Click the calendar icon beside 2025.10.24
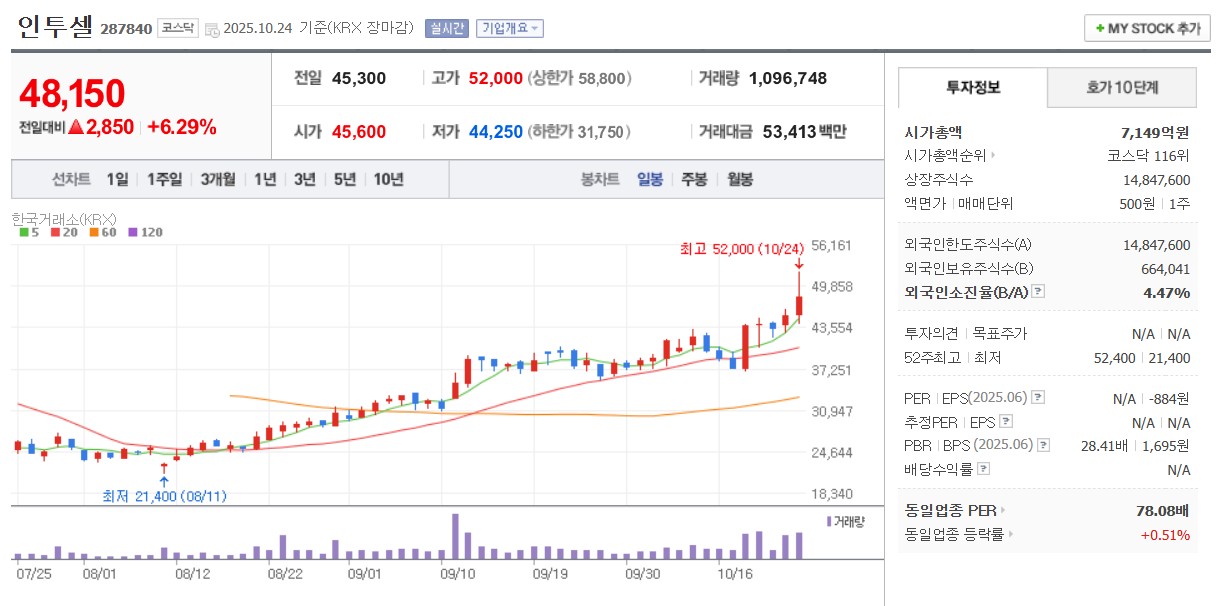Screen dimensions: 1223x606 [x=213, y=29]
